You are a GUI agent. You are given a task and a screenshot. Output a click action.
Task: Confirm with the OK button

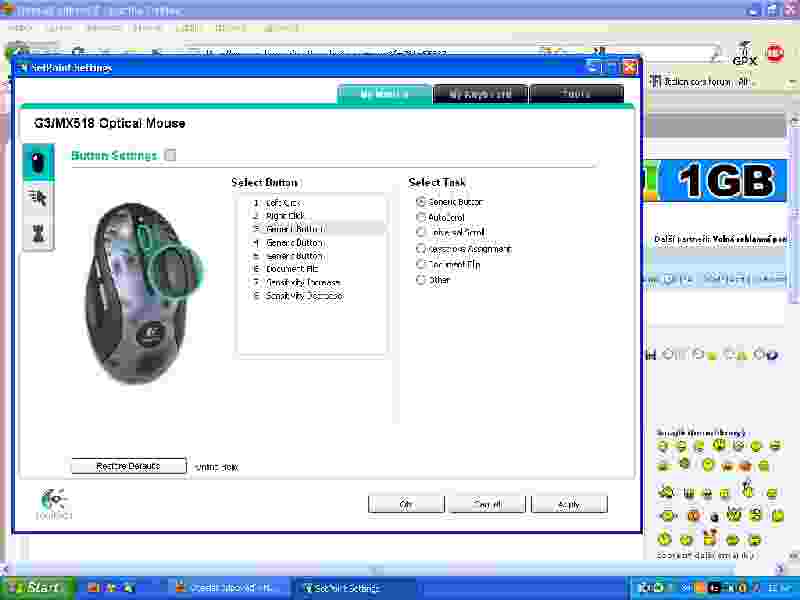coord(406,504)
